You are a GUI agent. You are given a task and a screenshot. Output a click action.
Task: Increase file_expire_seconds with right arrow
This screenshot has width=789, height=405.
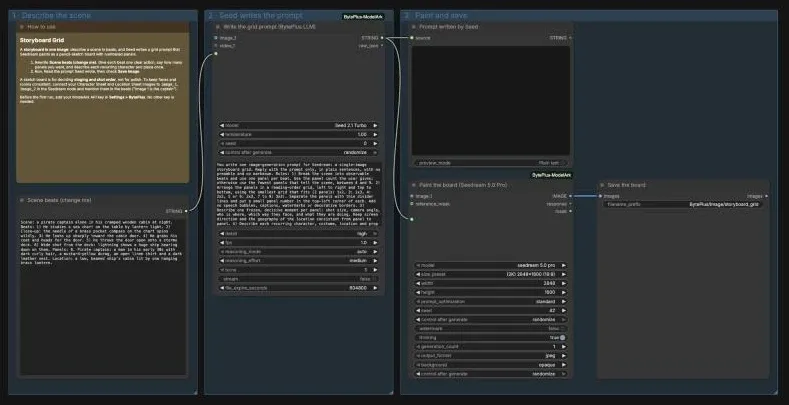coord(375,288)
